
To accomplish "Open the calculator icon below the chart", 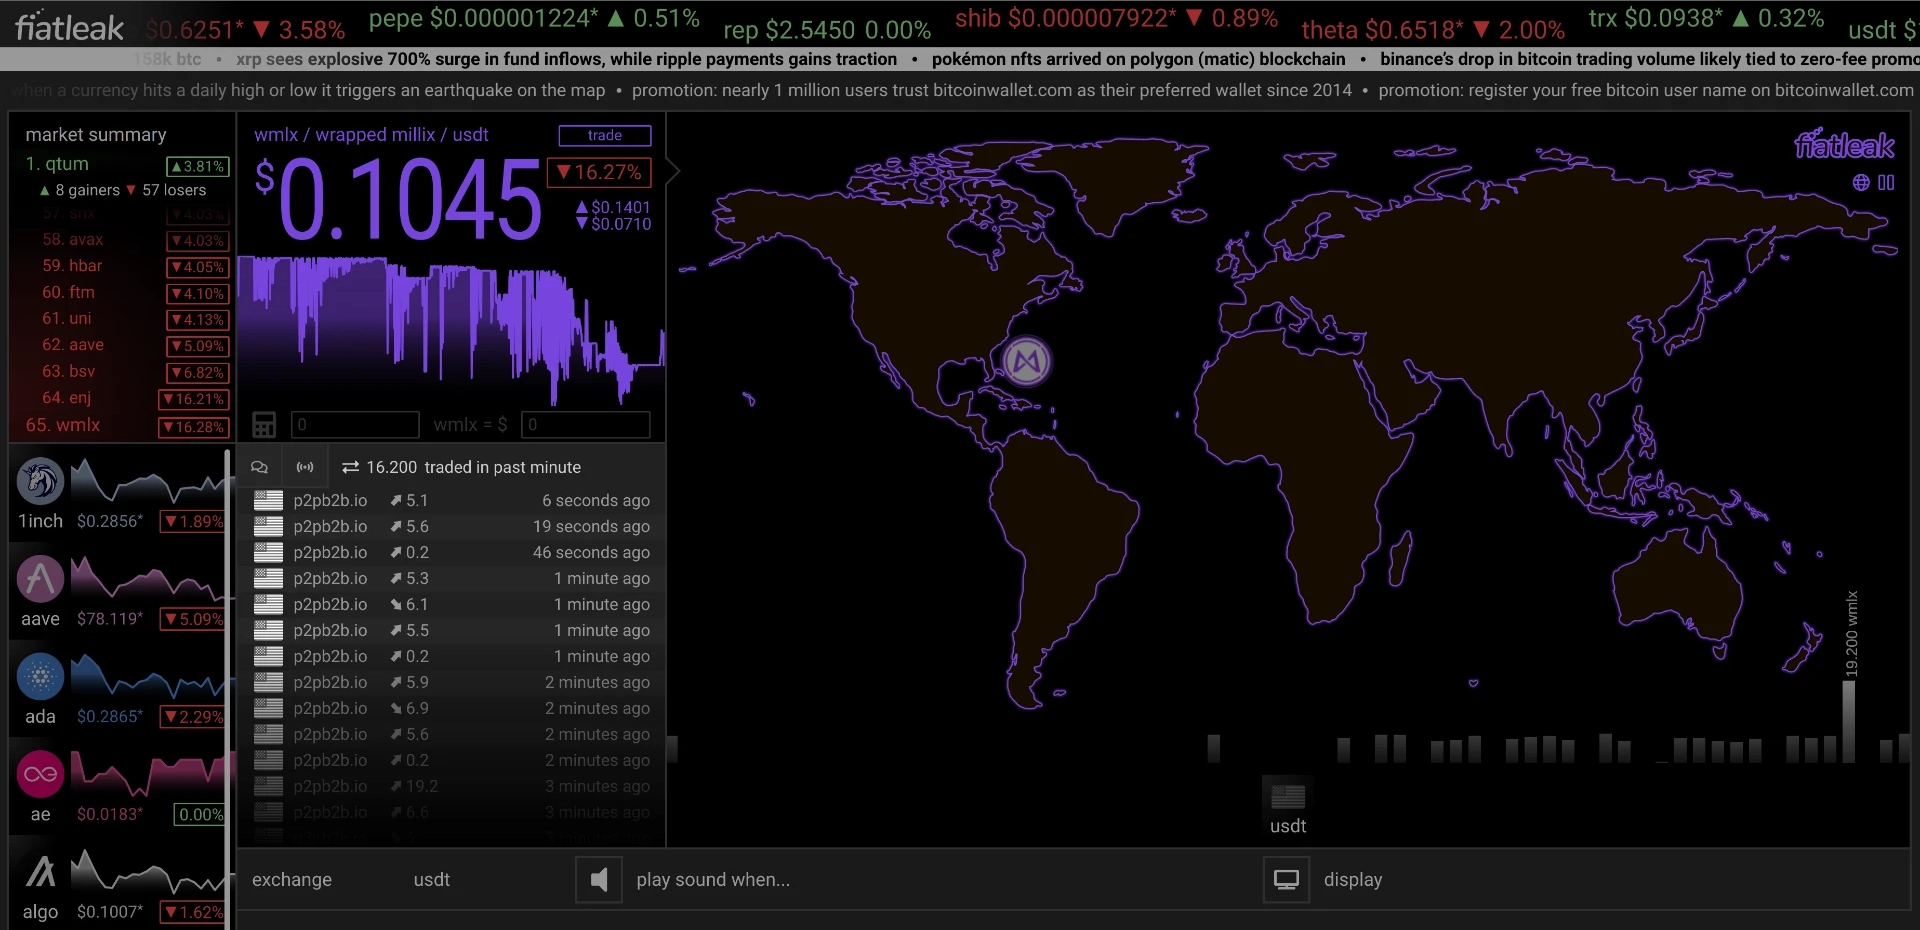I will click(264, 425).
